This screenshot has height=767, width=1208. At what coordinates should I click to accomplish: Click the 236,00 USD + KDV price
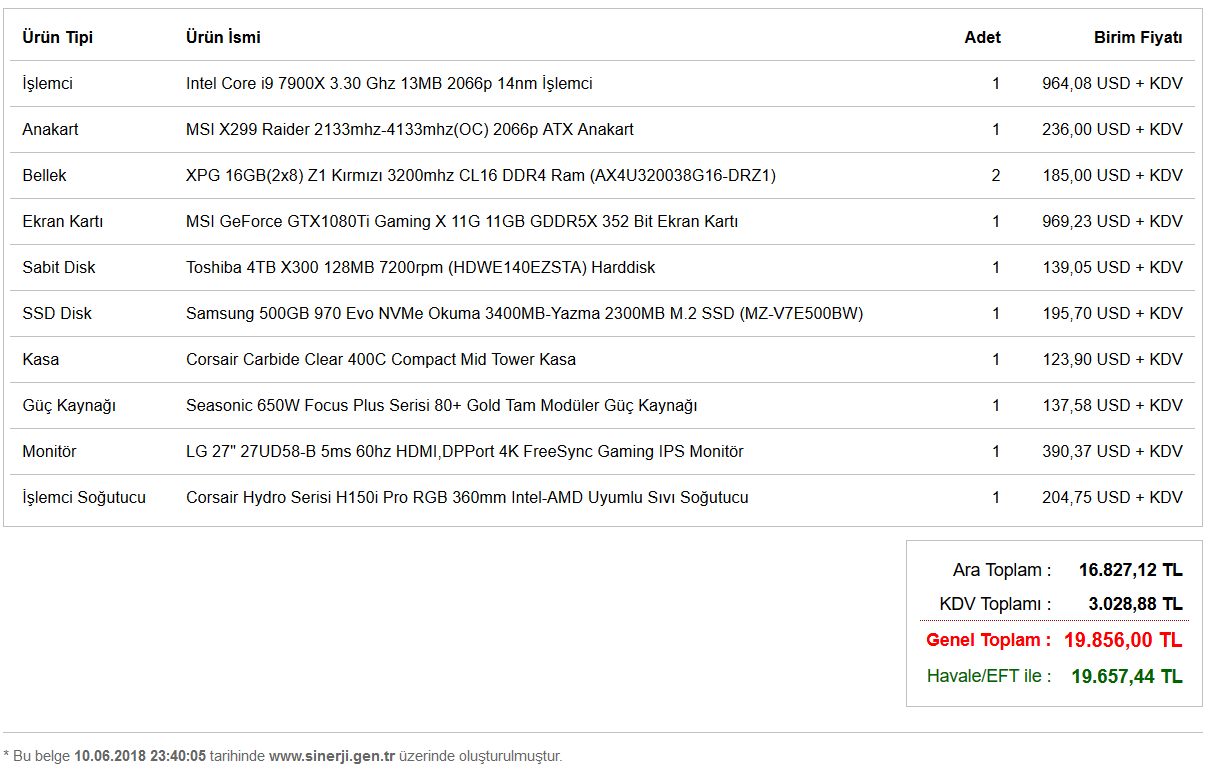pyautogui.click(x=1112, y=129)
